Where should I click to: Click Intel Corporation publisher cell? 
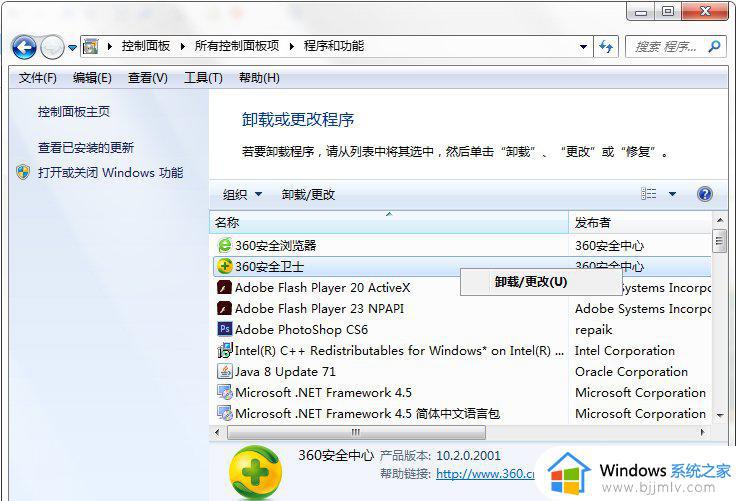[625, 350]
